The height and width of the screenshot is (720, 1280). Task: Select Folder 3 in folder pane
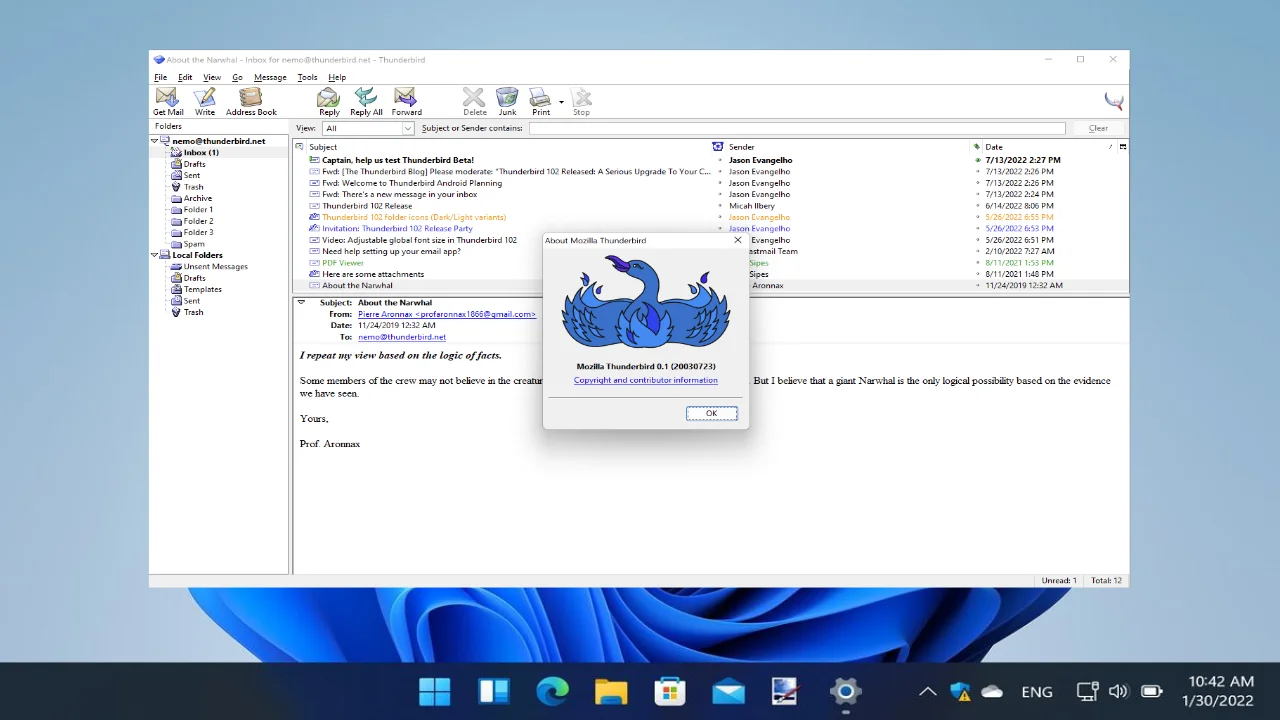(x=197, y=232)
